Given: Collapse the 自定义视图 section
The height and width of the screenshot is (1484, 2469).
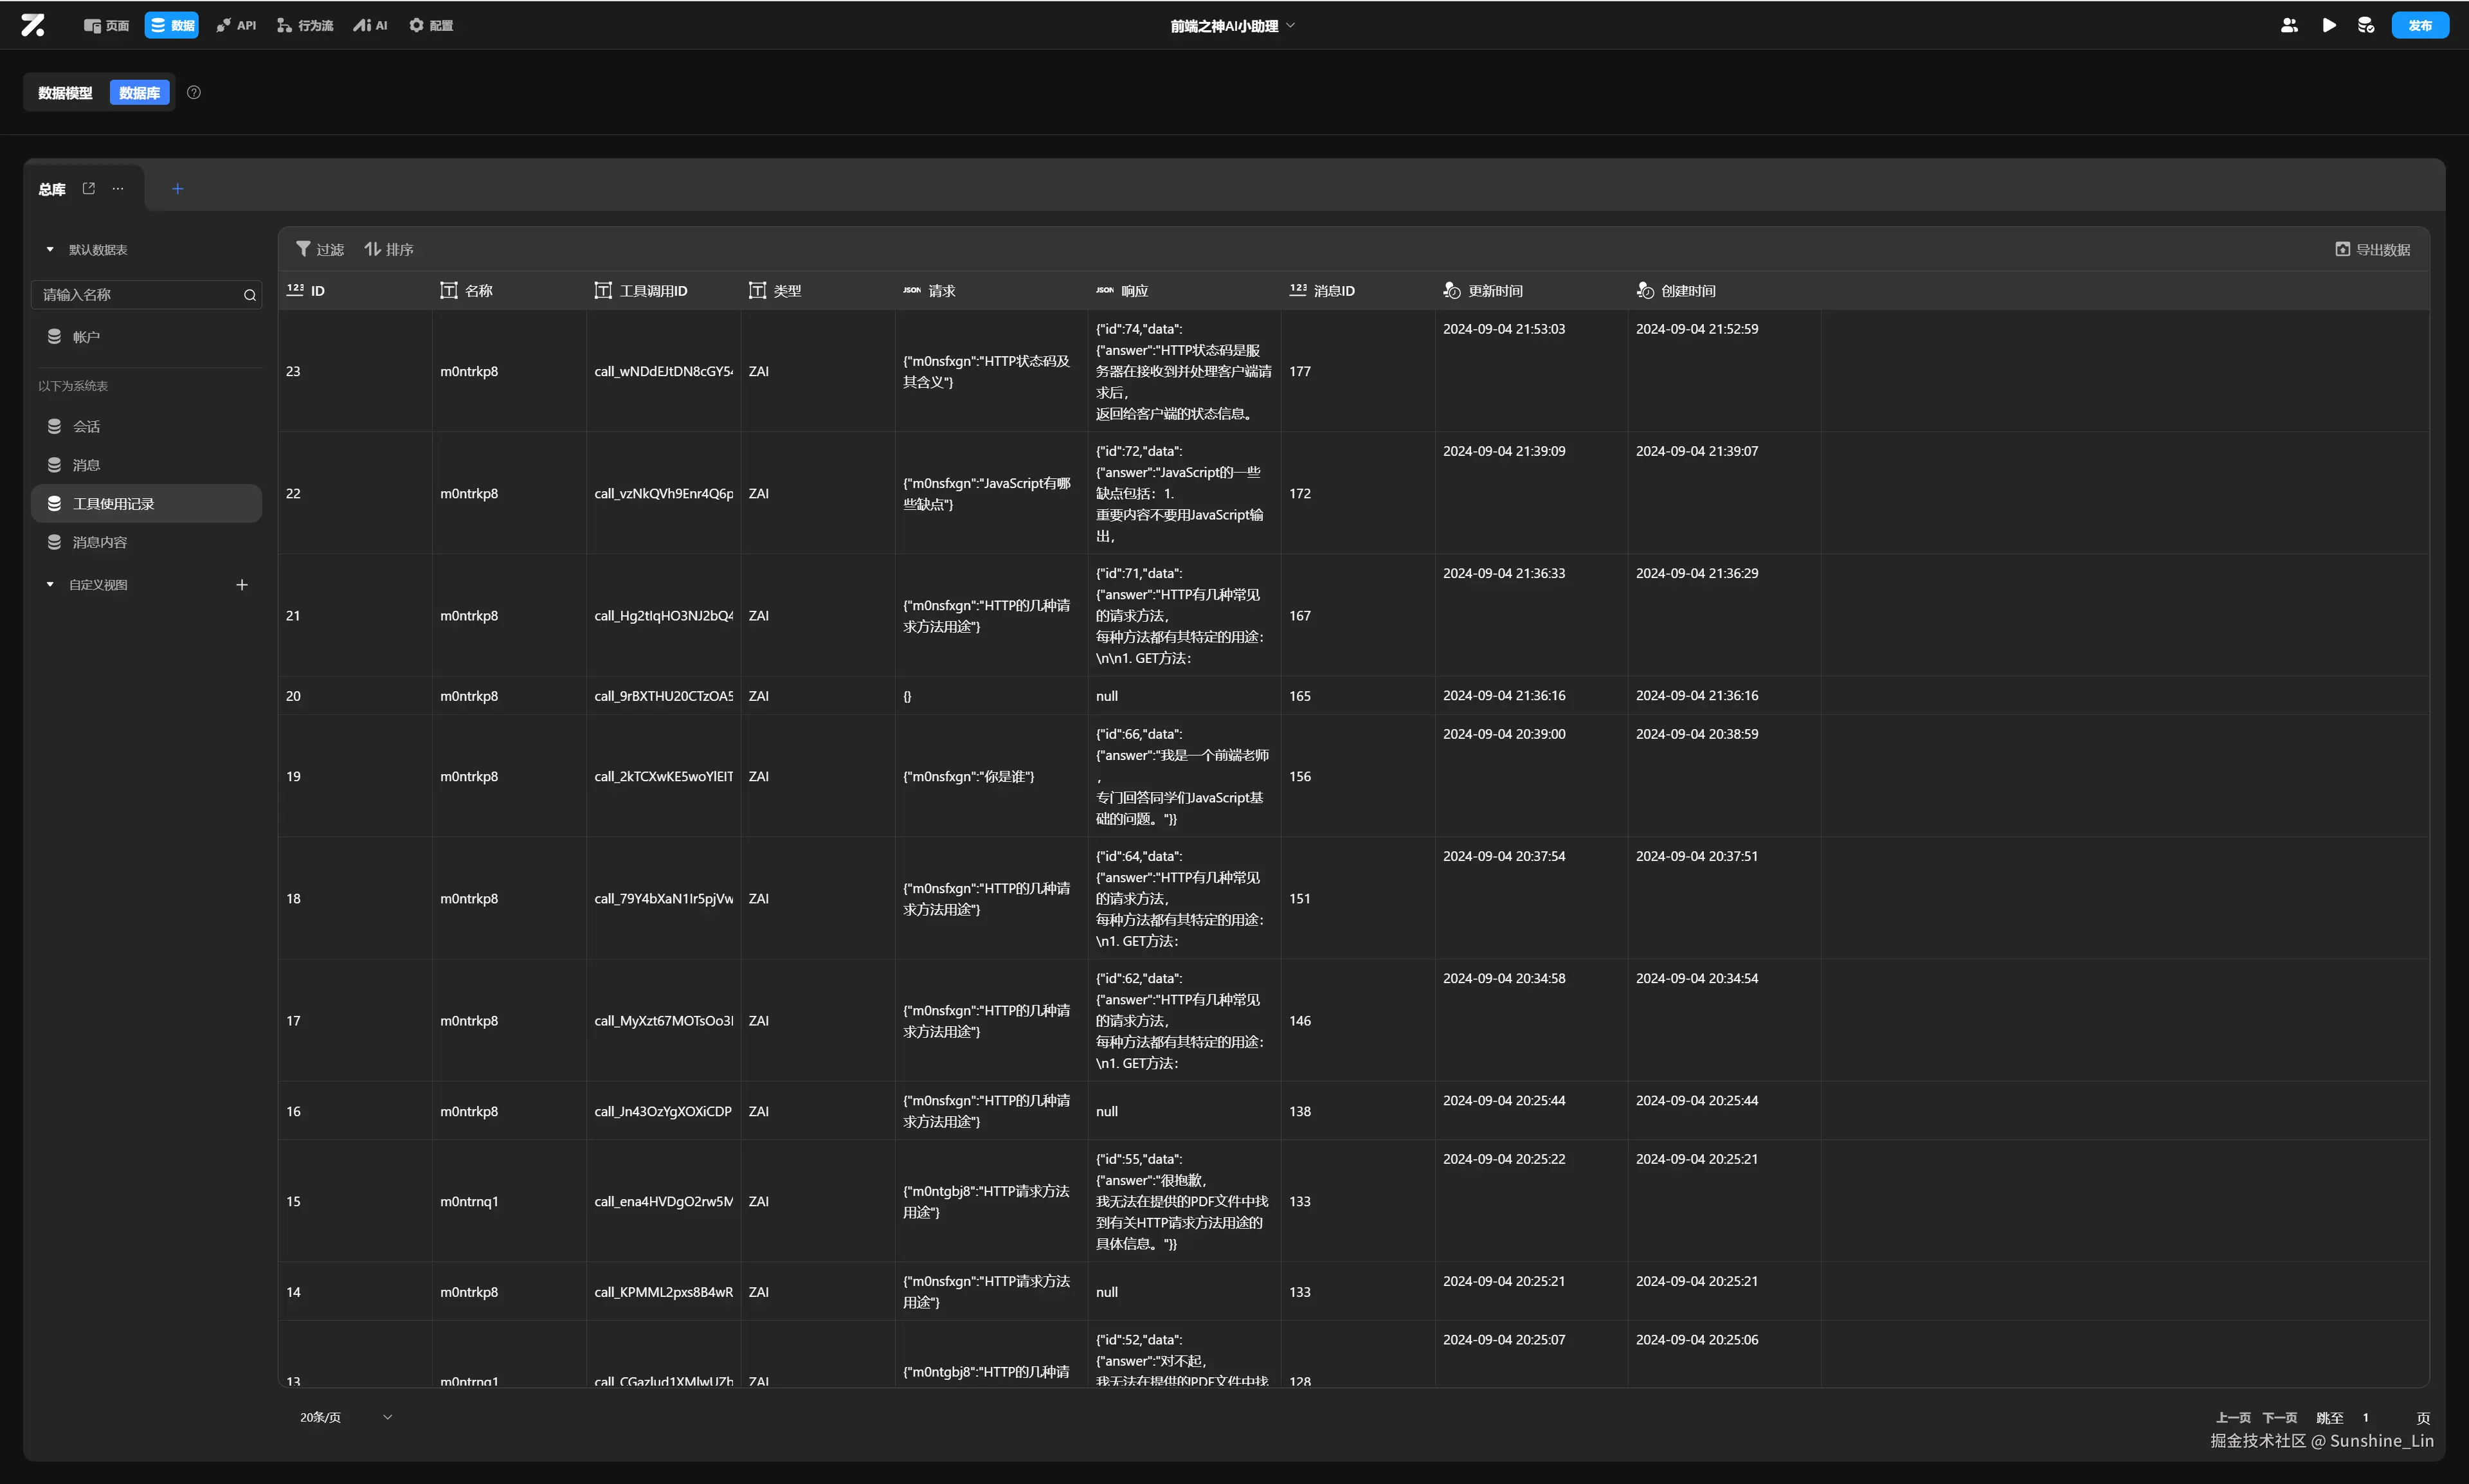Looking at the screenshot, I should (50, 585).
